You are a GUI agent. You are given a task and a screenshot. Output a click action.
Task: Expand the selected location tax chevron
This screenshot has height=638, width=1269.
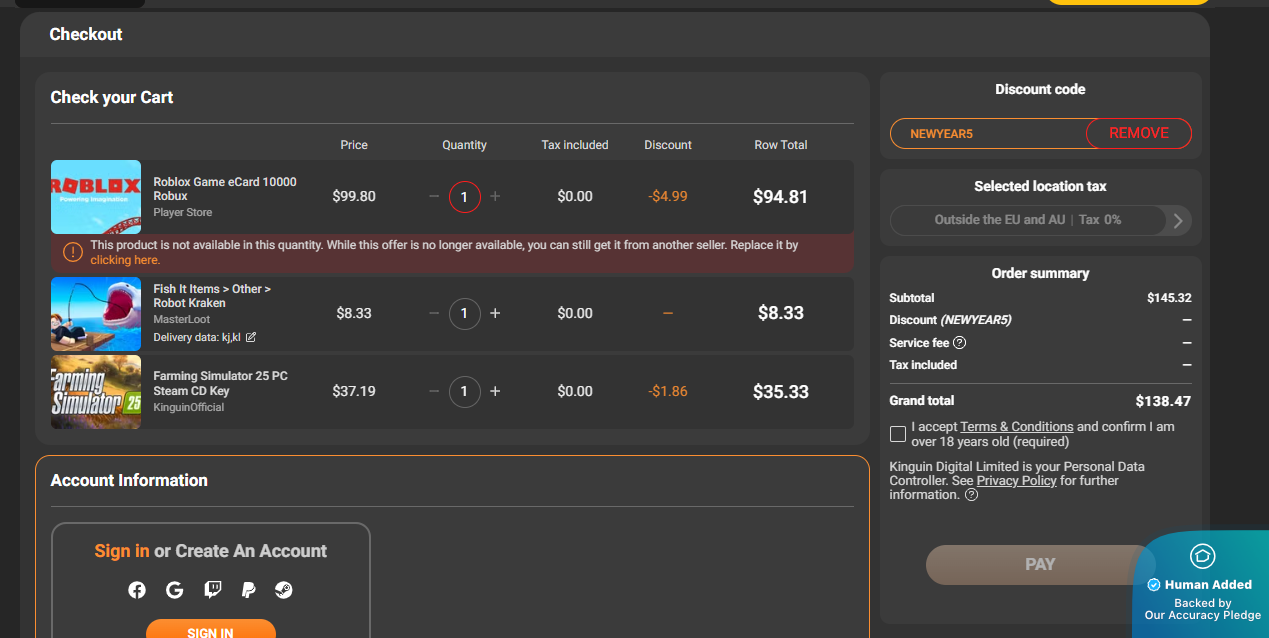(1178, 220)
